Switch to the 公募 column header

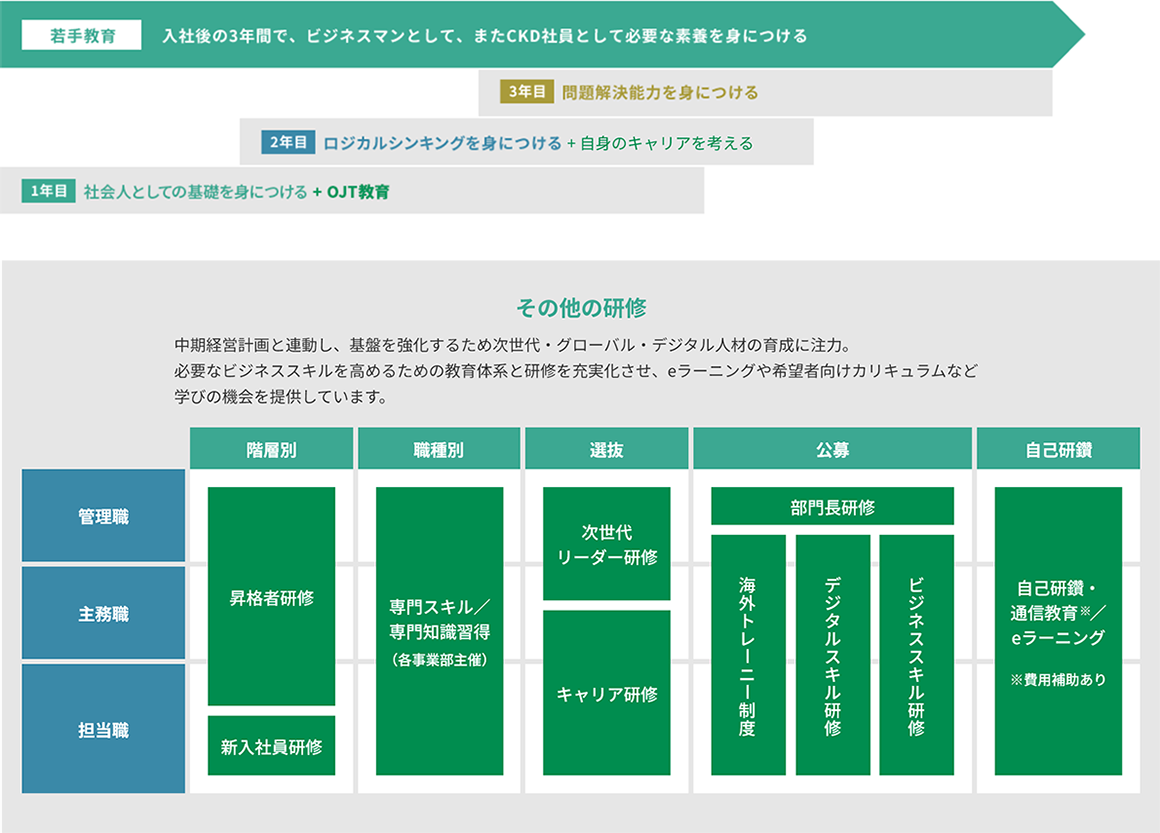pyautogui.click(x=832, y=448)
